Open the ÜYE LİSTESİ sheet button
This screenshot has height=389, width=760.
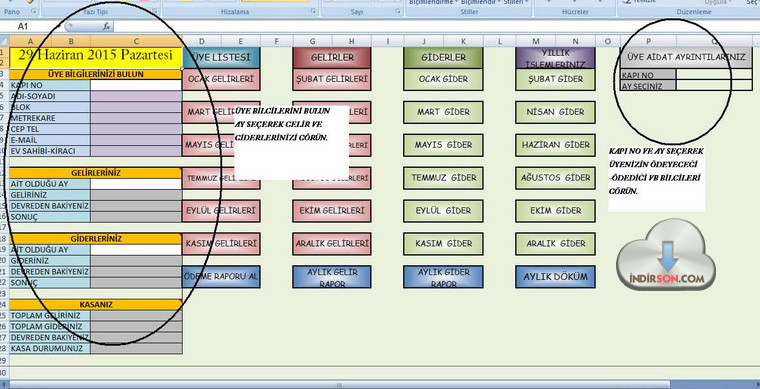221,57
